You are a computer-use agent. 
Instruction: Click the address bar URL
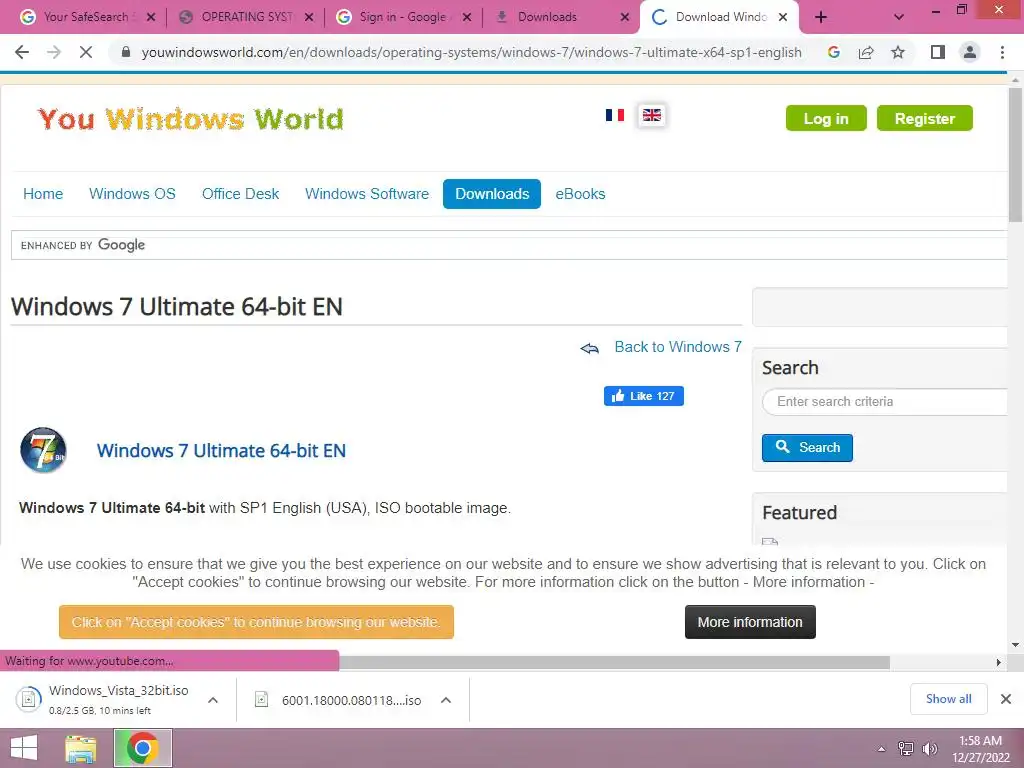click(471, 52)
